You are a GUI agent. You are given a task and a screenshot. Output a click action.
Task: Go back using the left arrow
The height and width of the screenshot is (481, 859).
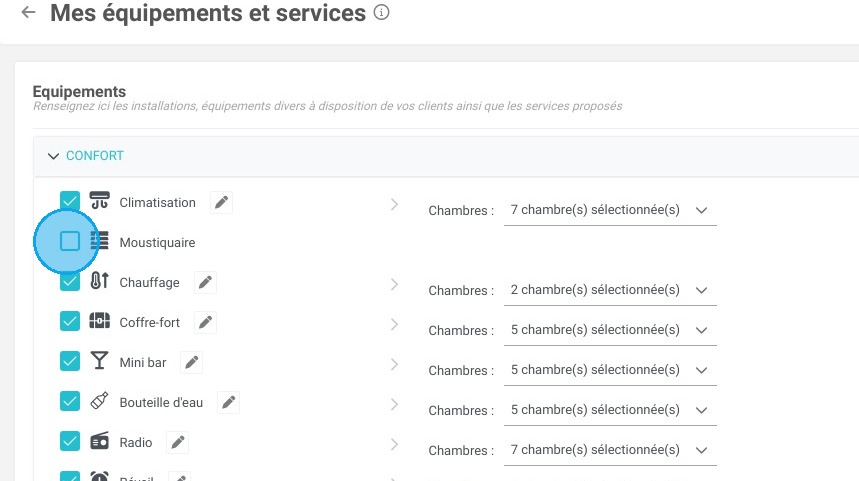pos(28,12)
